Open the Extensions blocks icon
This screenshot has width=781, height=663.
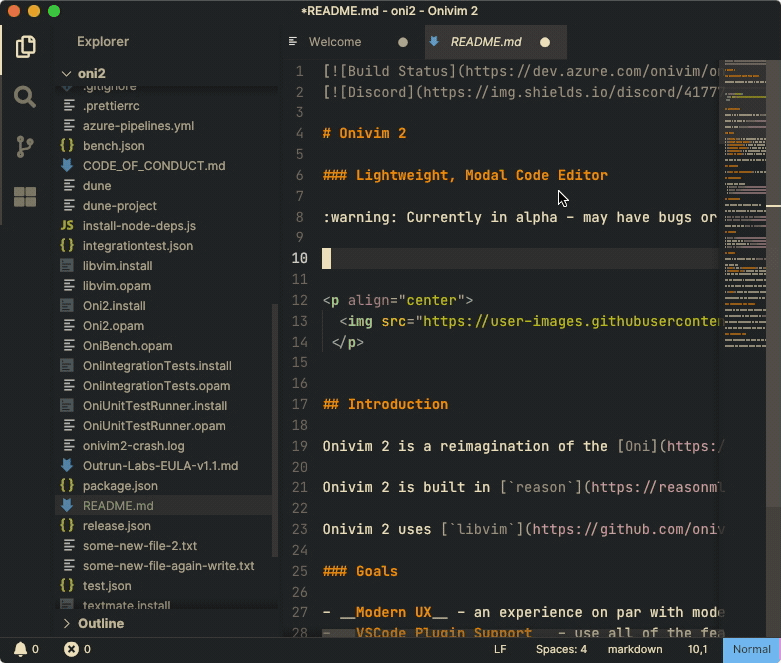[x=25, y=197]
